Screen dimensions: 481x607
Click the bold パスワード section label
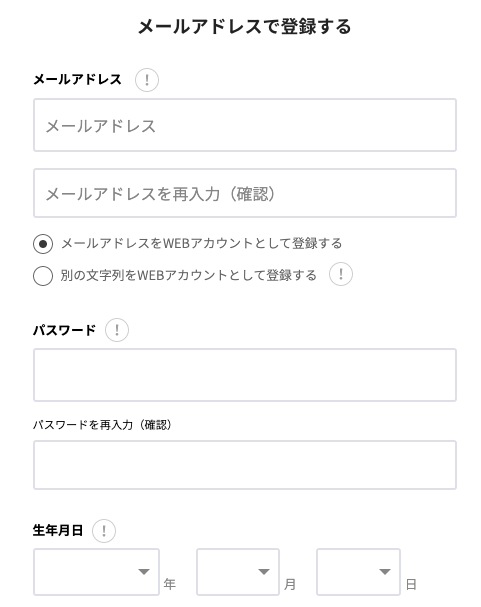tap(64, 330)
